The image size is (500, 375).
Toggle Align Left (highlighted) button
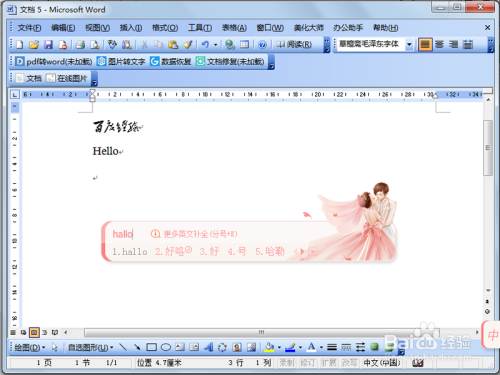pyautogui.click(x=425, y=44)
